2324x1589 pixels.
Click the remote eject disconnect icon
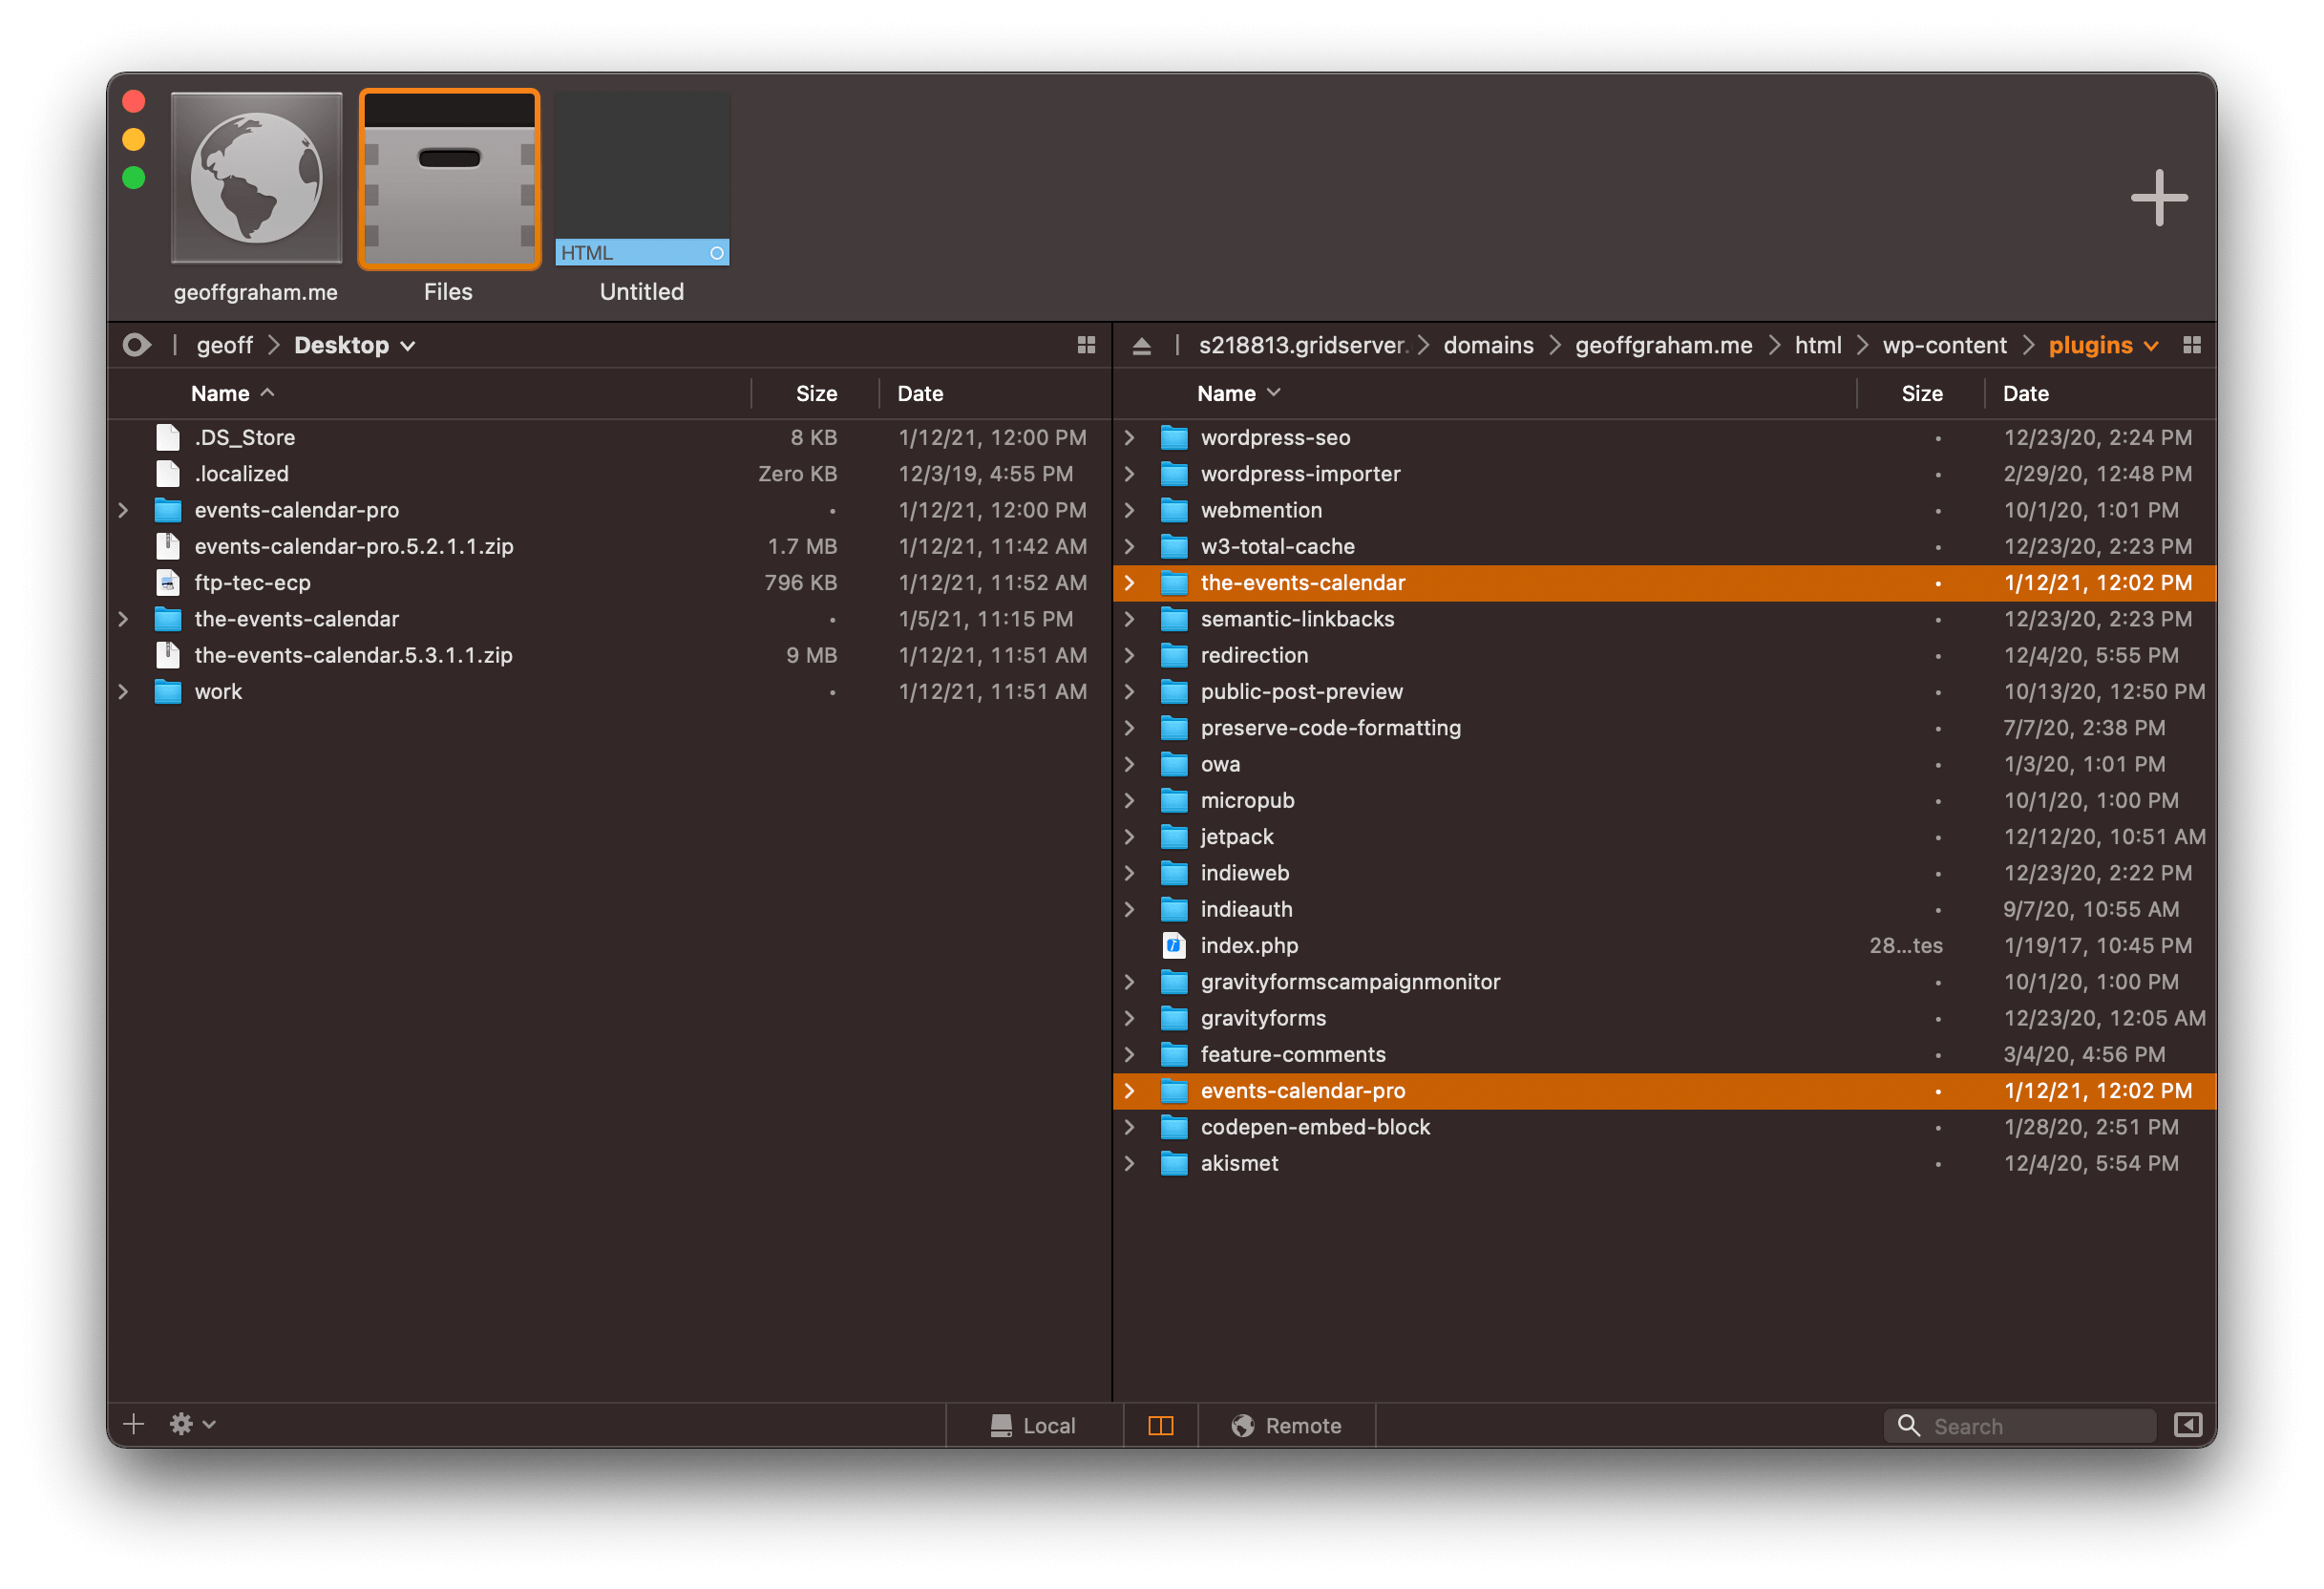click(1141, 346)
